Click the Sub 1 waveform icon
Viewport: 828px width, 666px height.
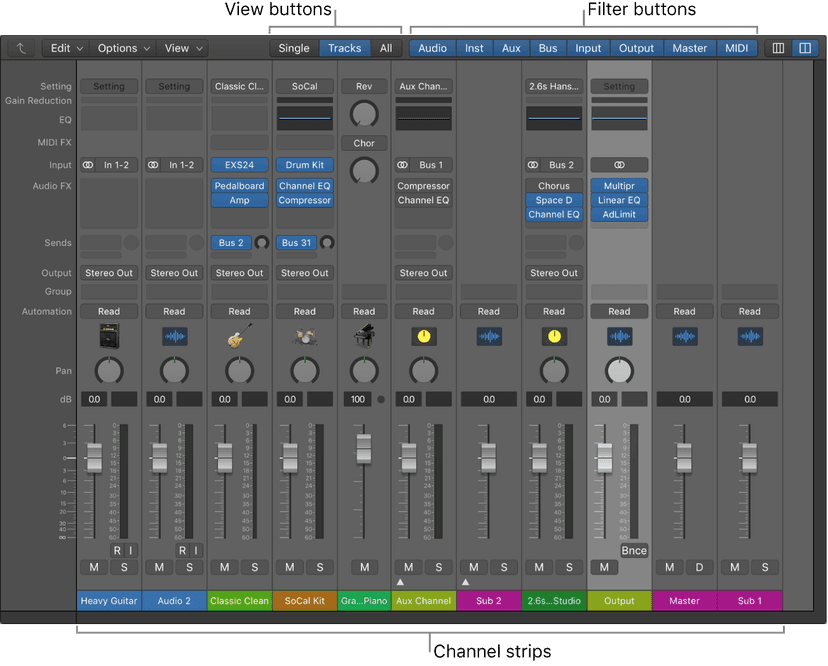tap(750, 336)
